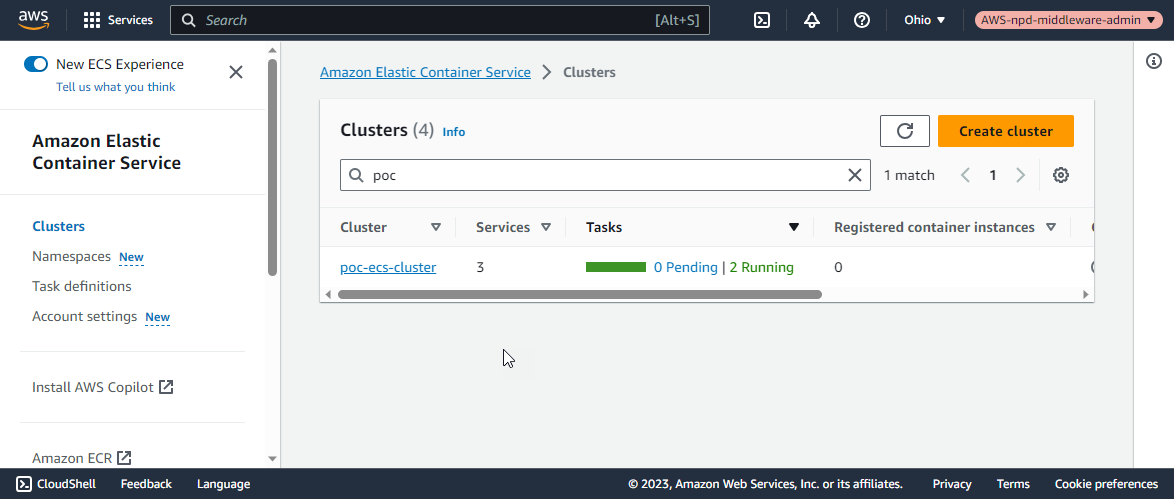Click table horizontal scroll left arrow

click(328, 294)
